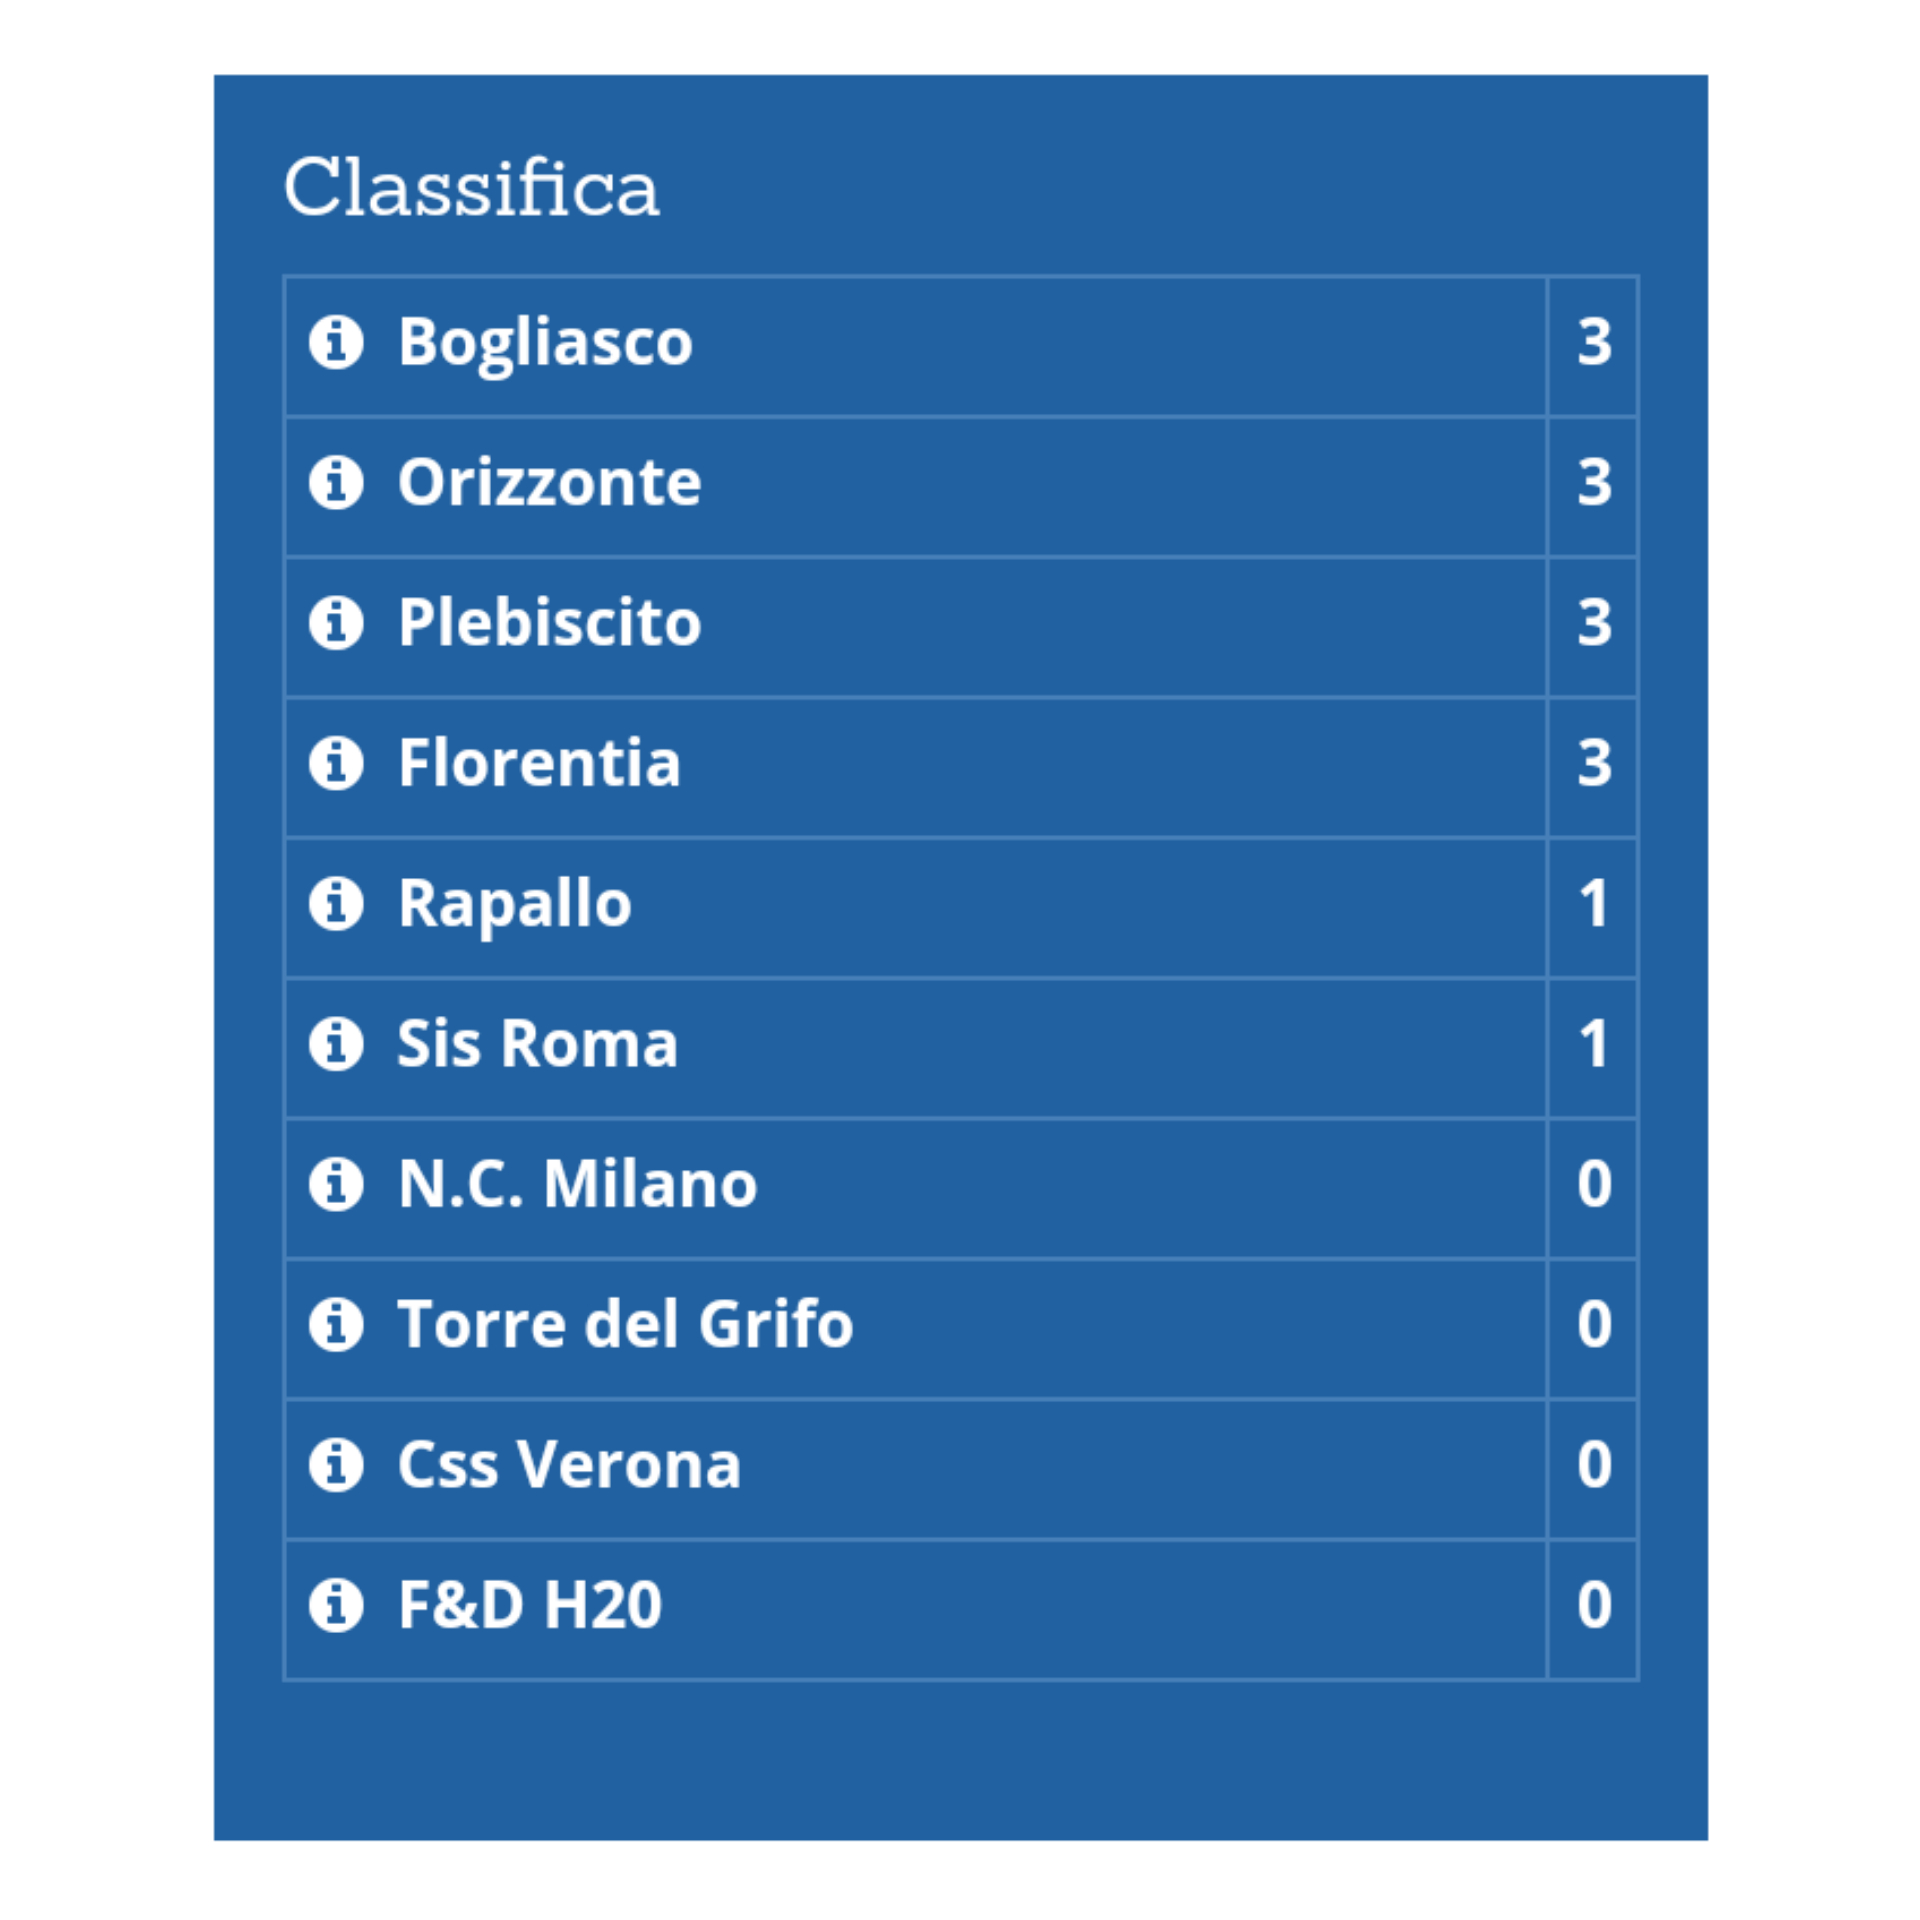Select the Bogliasco team name
The height and width of the screenshot is (1920, 1920).
point(545,345)
